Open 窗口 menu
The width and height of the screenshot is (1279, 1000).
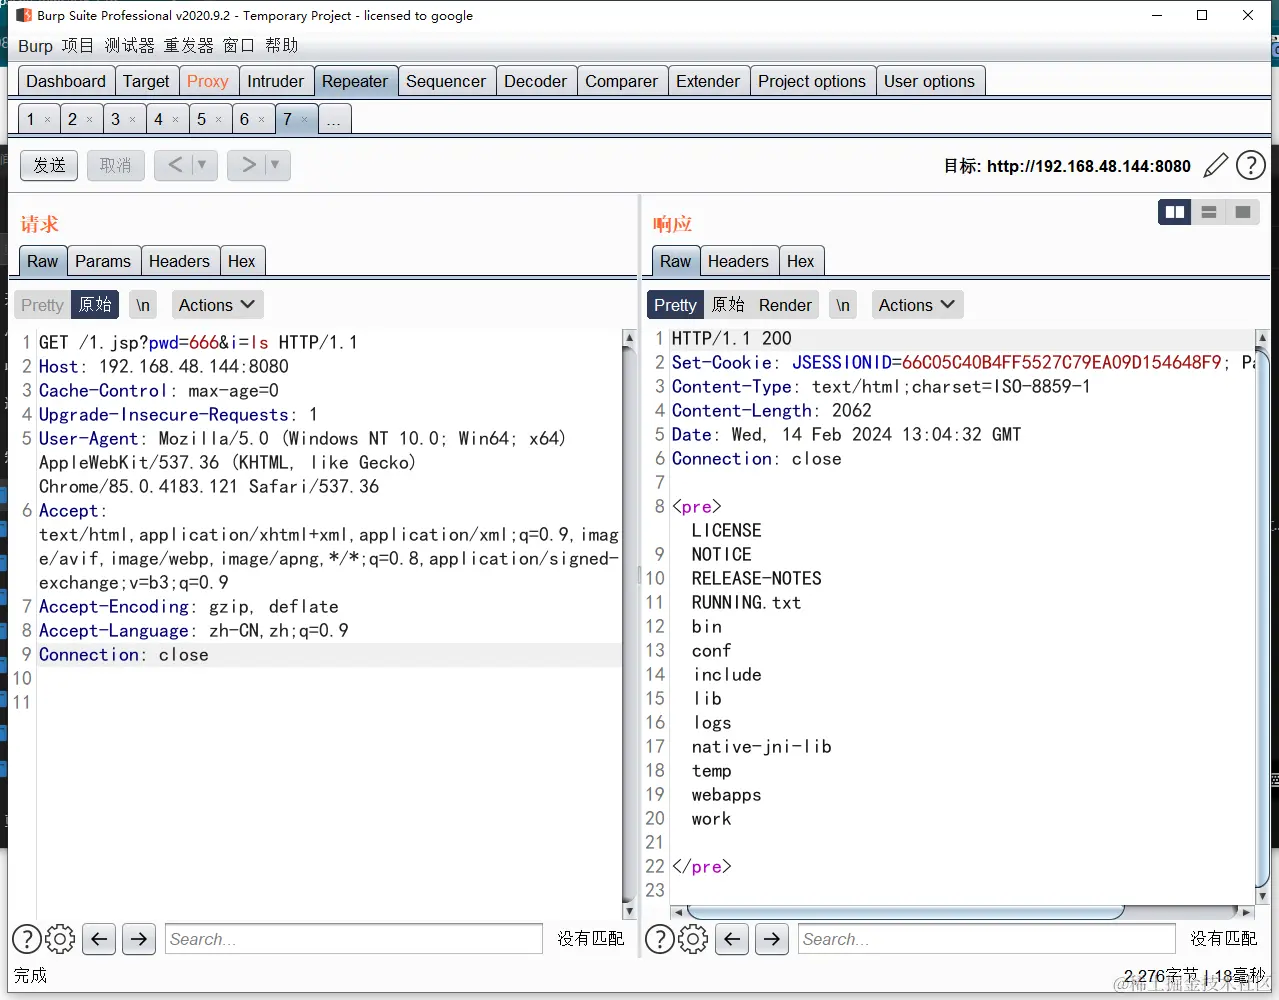(x=238, y=46)
